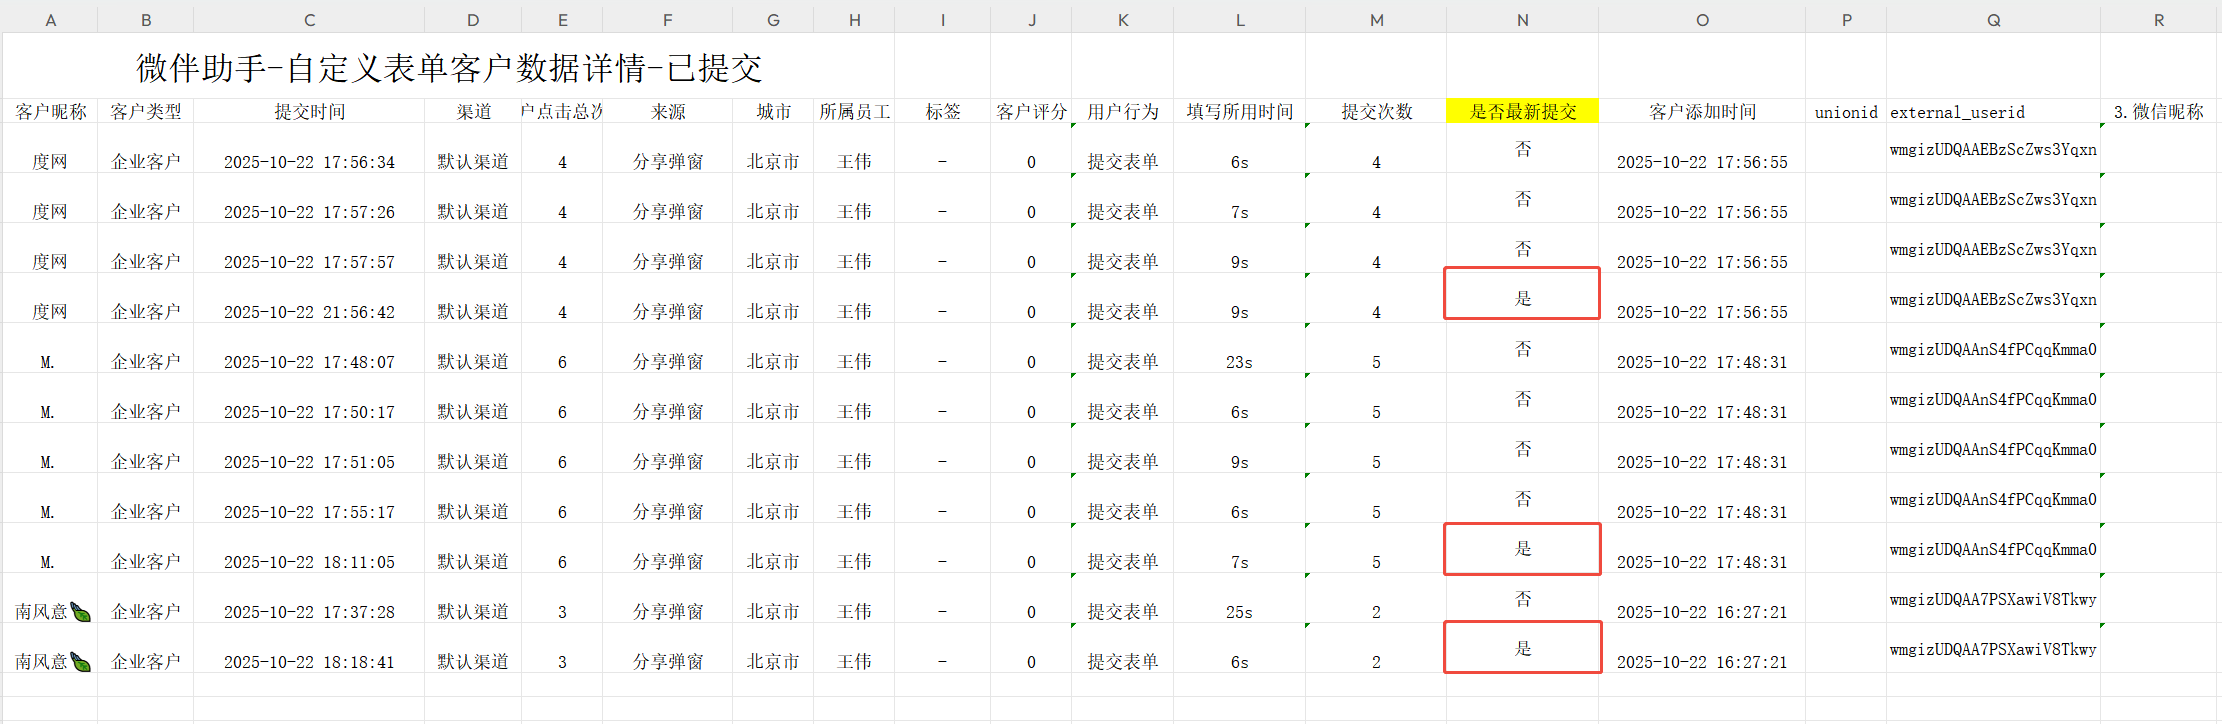2222x724 pixels.
Task: Click the unionid header cell
Action: coord(1845,112)
